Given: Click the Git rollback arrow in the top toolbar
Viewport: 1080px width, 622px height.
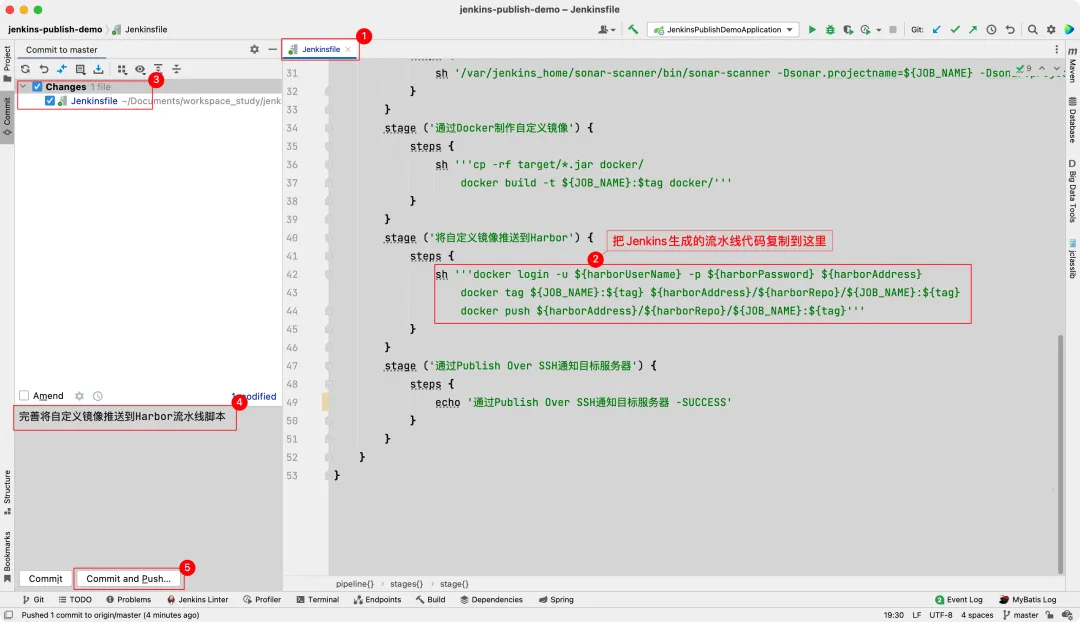Looking at the screenshot, I should click(x=1010, y=30).
